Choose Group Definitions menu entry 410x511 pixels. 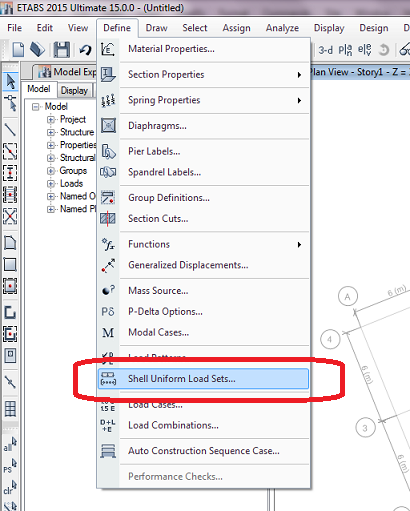203,198
